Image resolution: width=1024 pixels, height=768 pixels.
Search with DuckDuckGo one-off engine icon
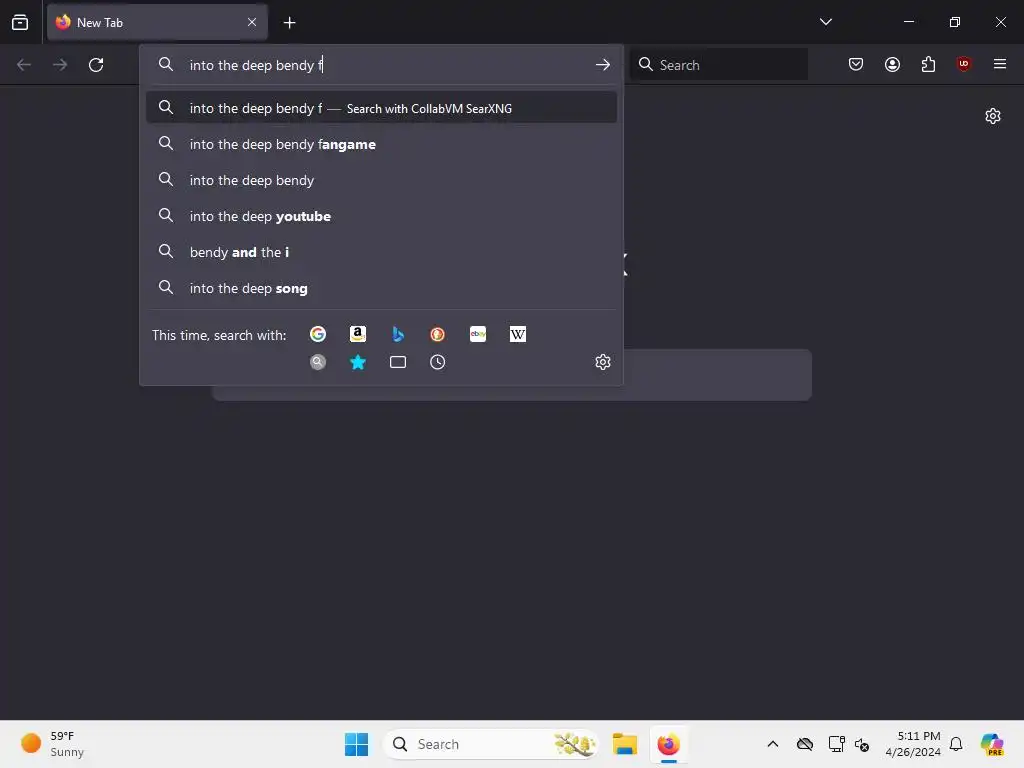[x=438, y=334]
